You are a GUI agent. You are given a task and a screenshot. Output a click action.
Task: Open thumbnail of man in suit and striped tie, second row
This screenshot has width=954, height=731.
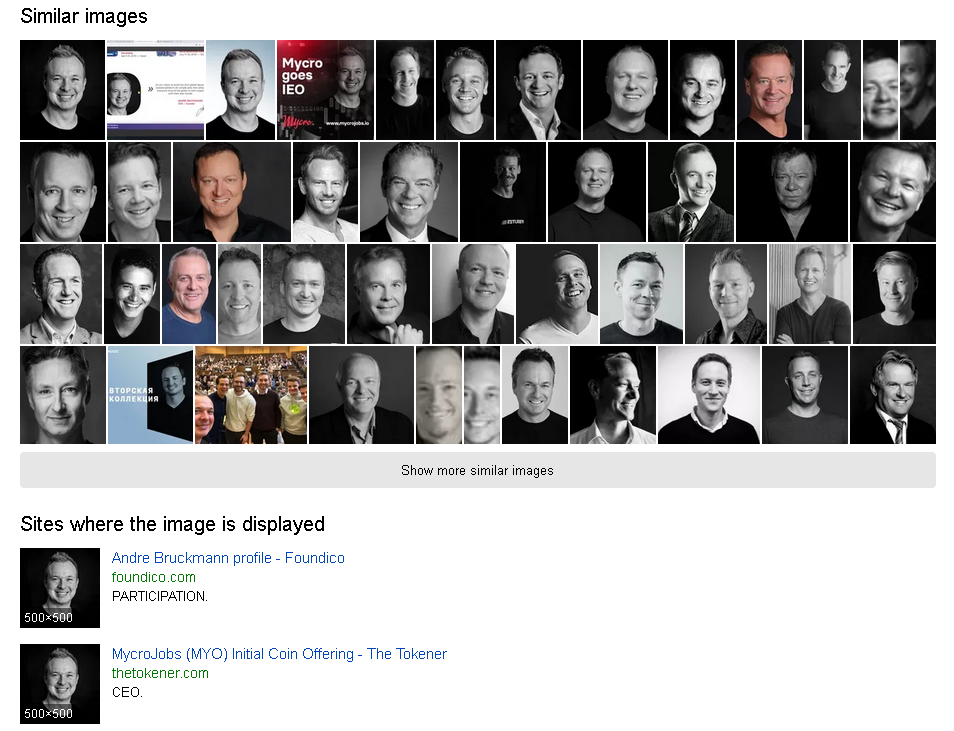pos(691,192)
